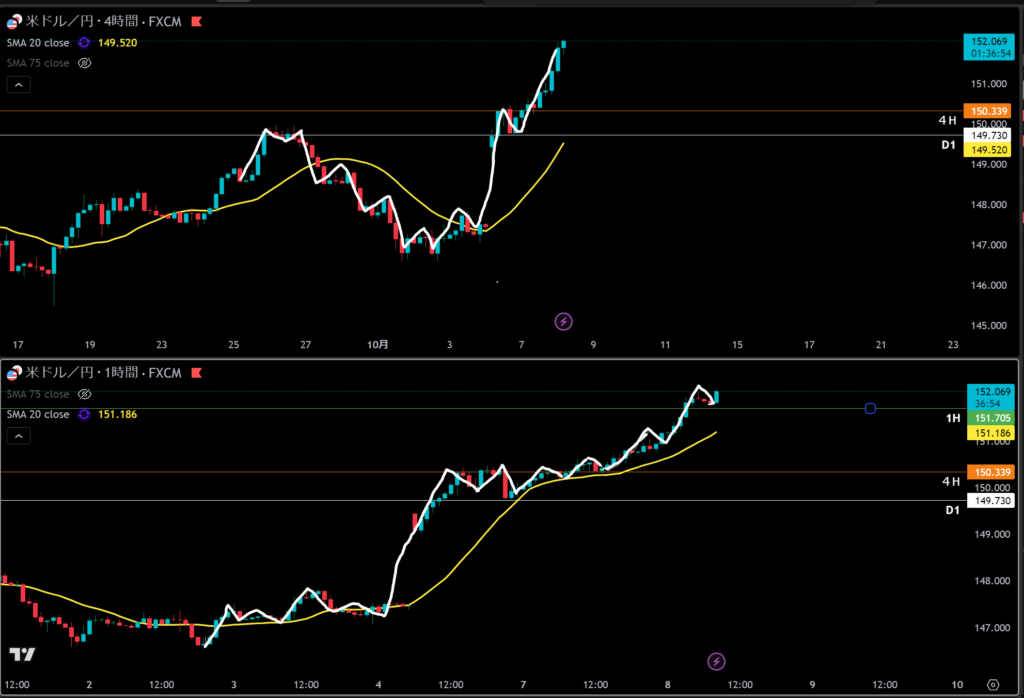
Task: Click the TradingView logo in bottom-left corner
Action: pos(21,655)
